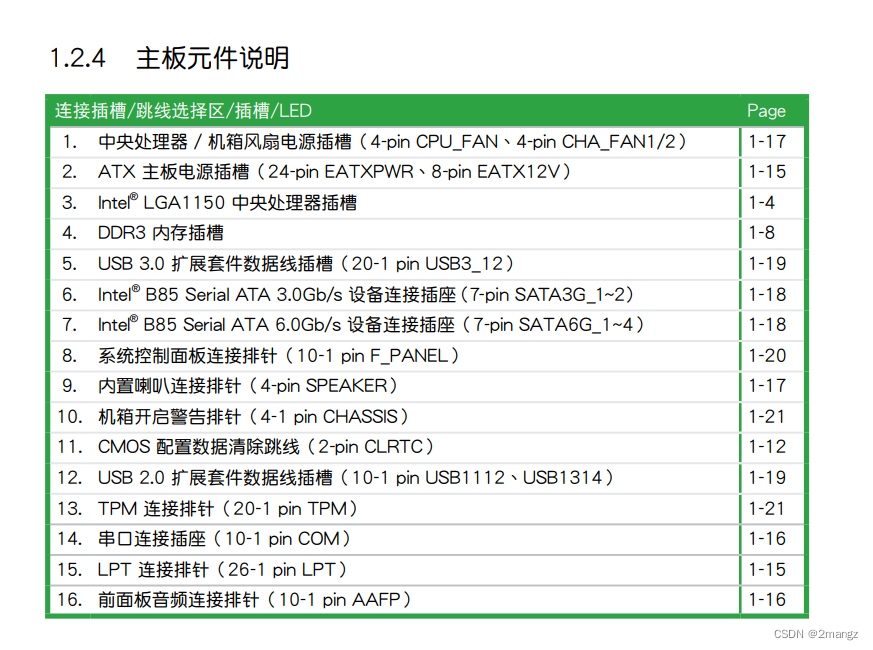Select row 6 "Serial ATA 3.0Gb/s 设备连接插座"
Screen dimensions: 873x650
pos(321,294)
